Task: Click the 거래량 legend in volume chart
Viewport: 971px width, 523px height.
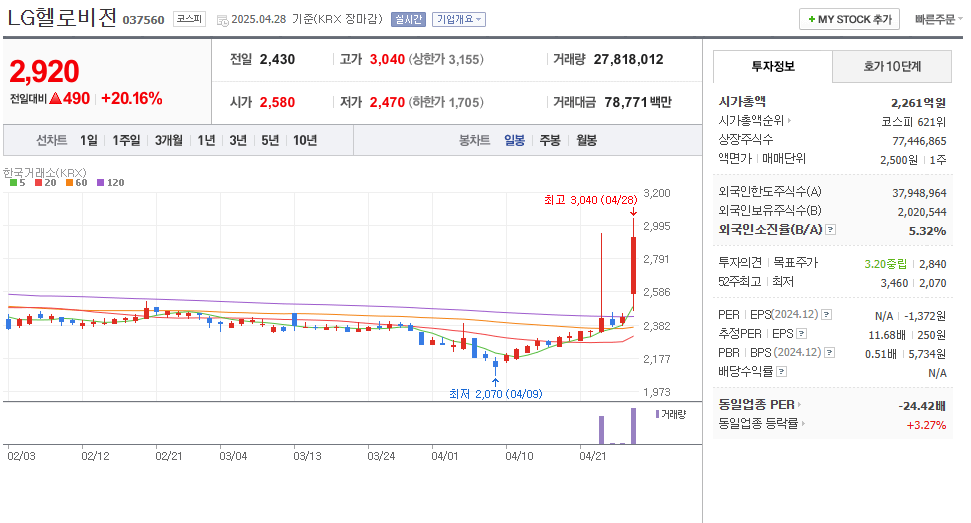Action: [671, 414]
